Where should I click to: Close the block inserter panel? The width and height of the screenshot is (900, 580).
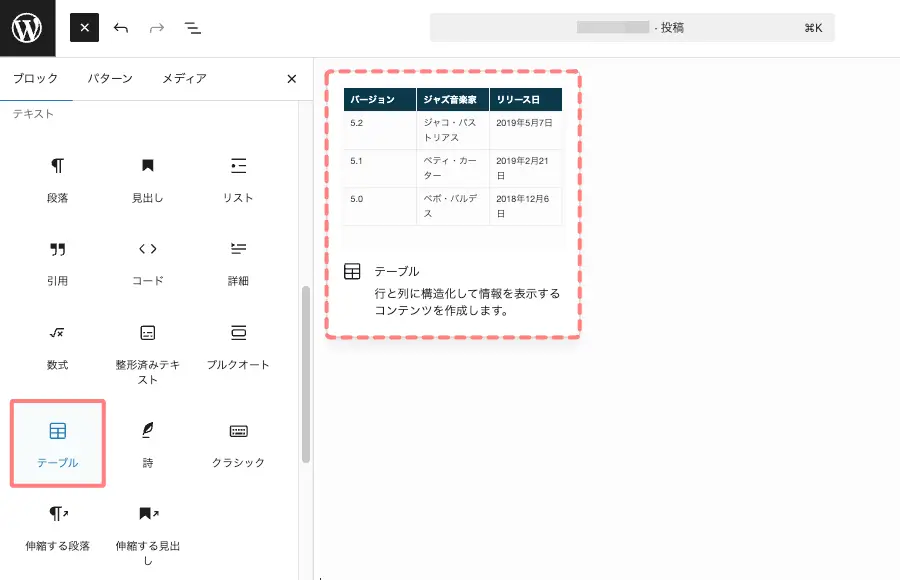tap(291, 78)
